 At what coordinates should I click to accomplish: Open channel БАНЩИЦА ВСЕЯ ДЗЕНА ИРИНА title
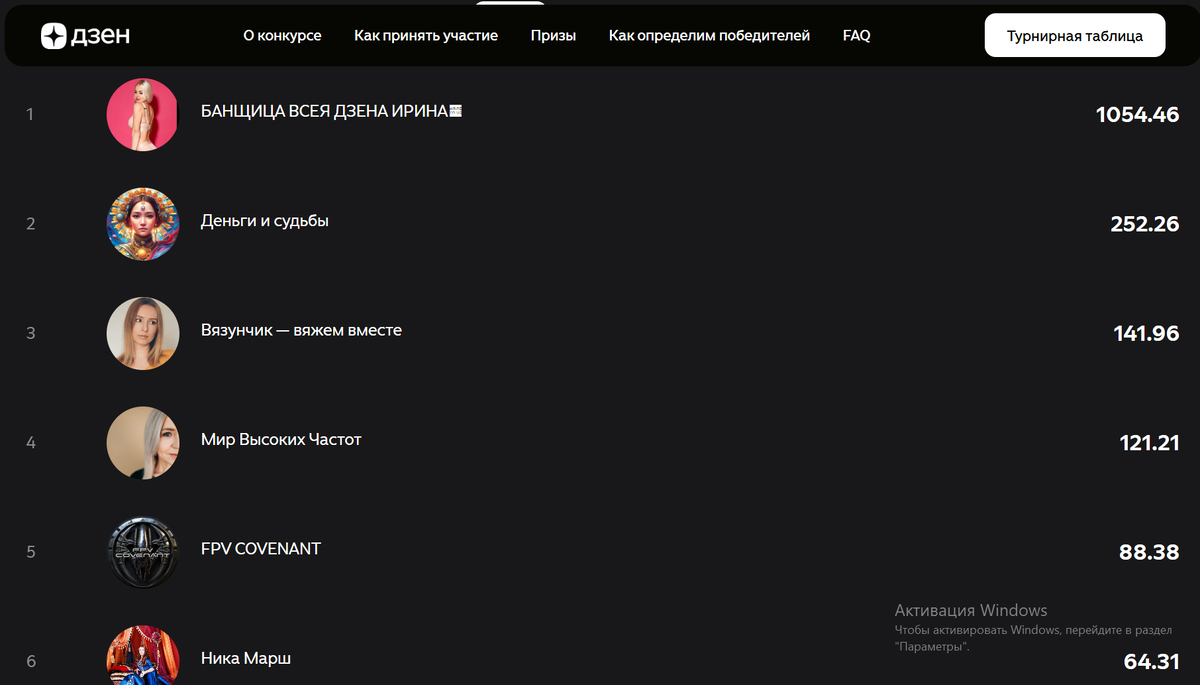(x=330, y=111)
